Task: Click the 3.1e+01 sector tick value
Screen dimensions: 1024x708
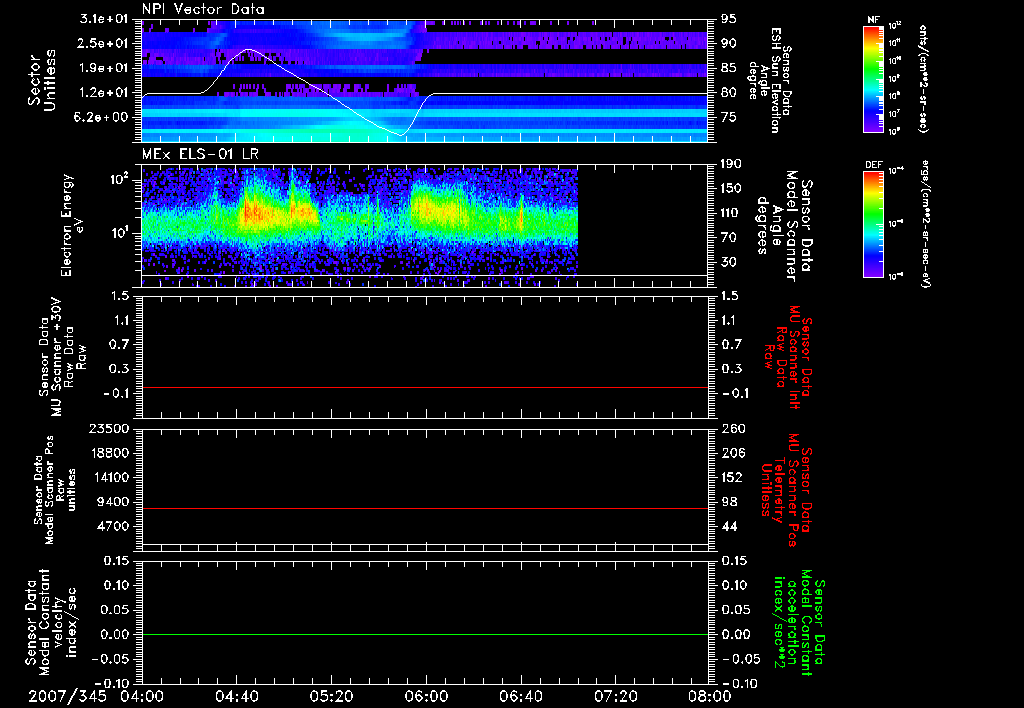Action: coord(103,19)
